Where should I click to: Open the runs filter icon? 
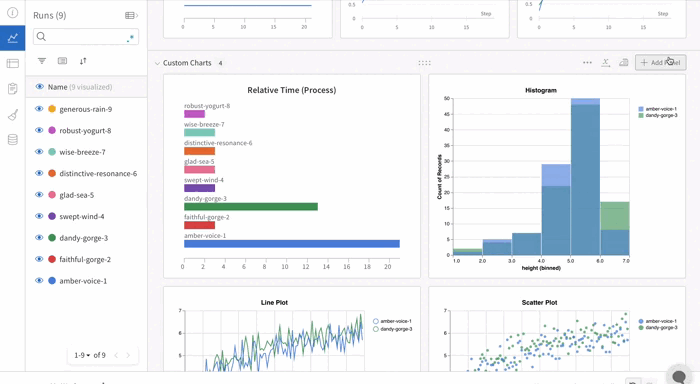(42, 61)
